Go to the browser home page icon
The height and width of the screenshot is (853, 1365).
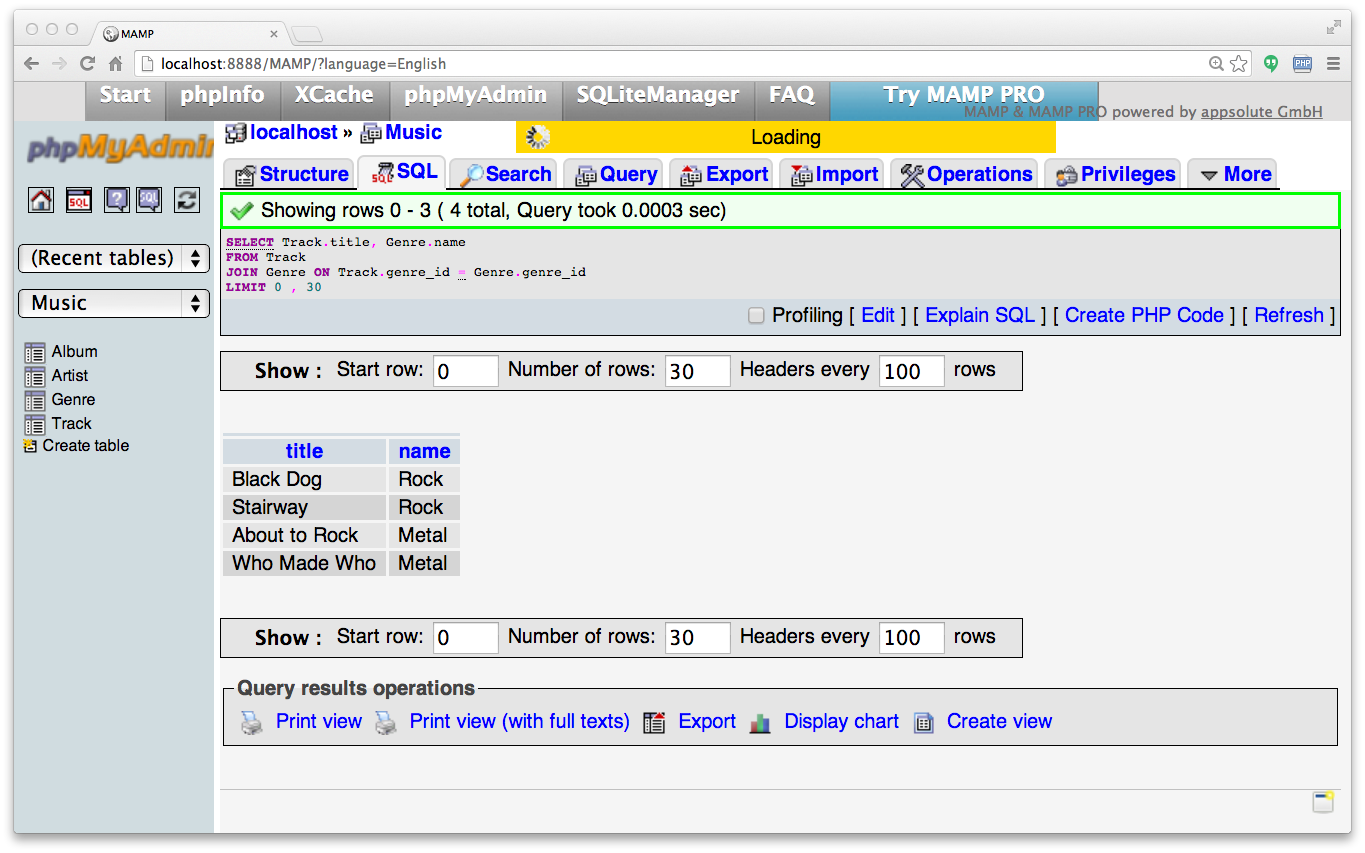tap(116, 64)
